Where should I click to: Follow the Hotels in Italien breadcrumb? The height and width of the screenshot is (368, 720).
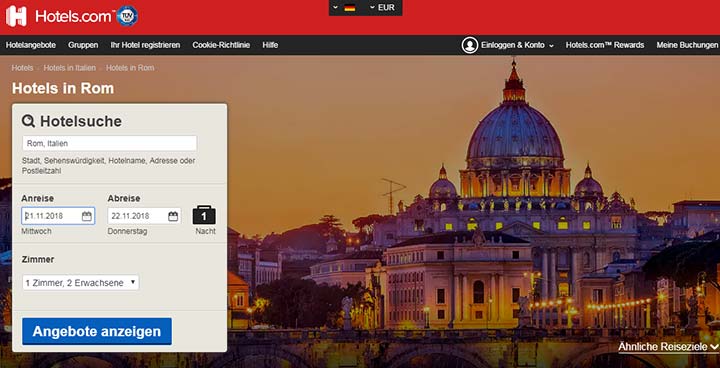pos(70,68)
